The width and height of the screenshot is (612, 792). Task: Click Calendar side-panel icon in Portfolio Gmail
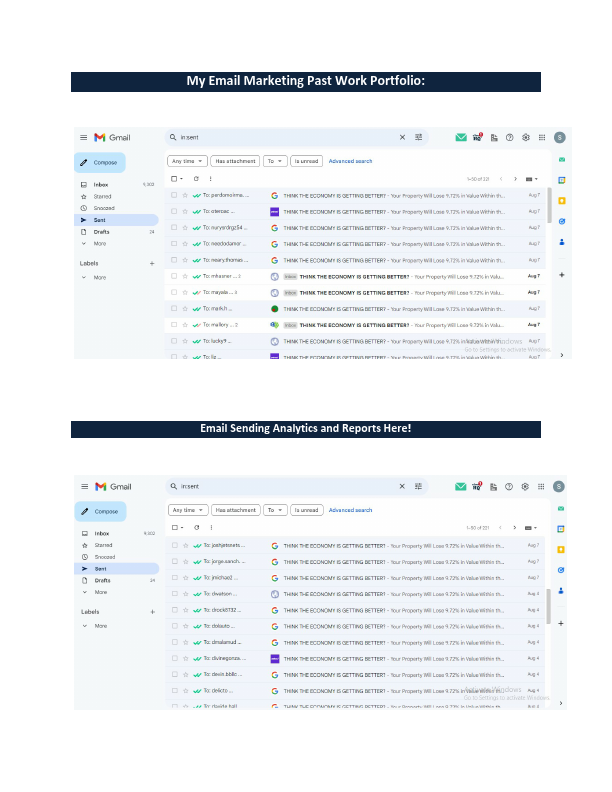(x=562, y=180)
